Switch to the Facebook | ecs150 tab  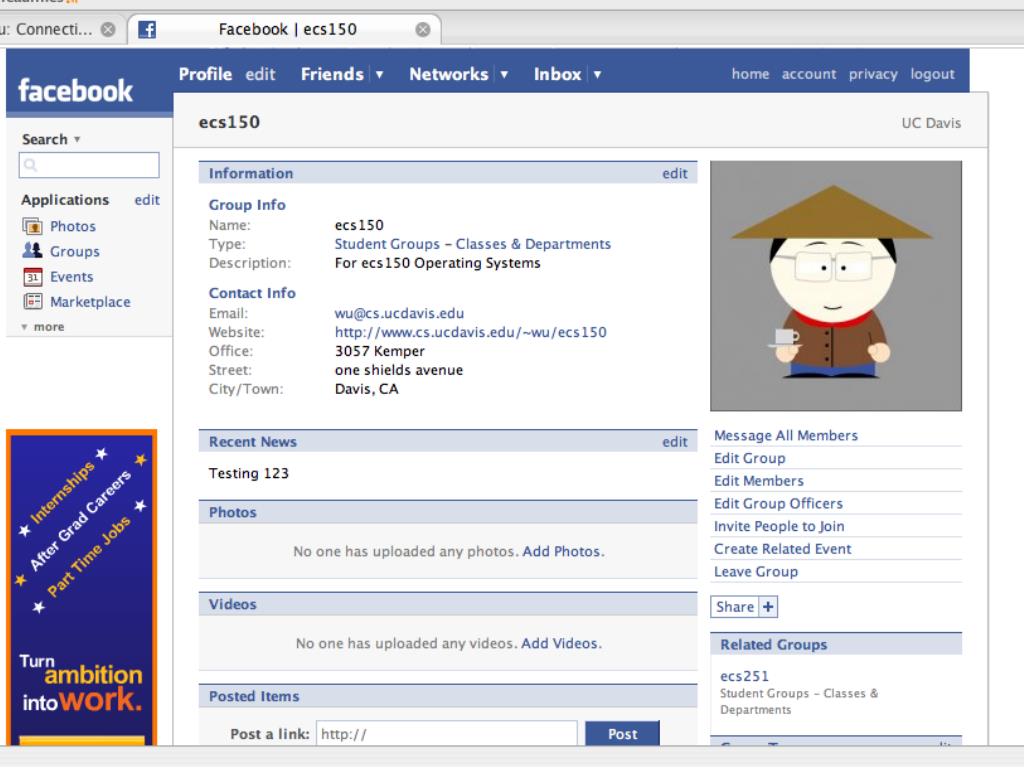point(285,29)
